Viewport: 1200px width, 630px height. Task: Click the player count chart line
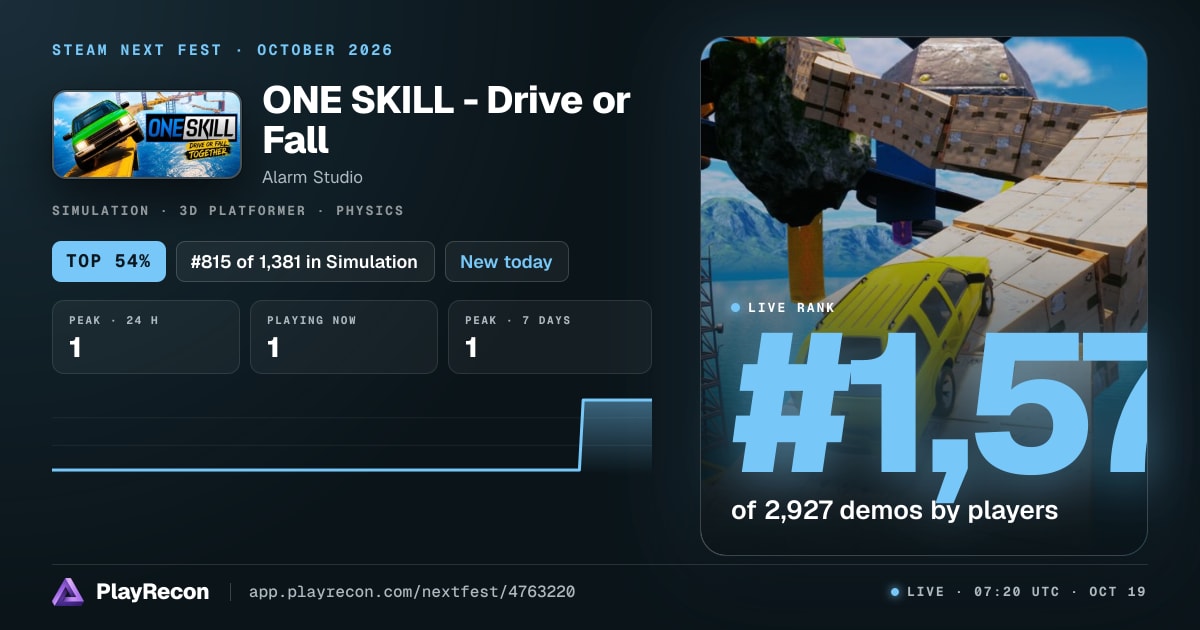point(352,435)
